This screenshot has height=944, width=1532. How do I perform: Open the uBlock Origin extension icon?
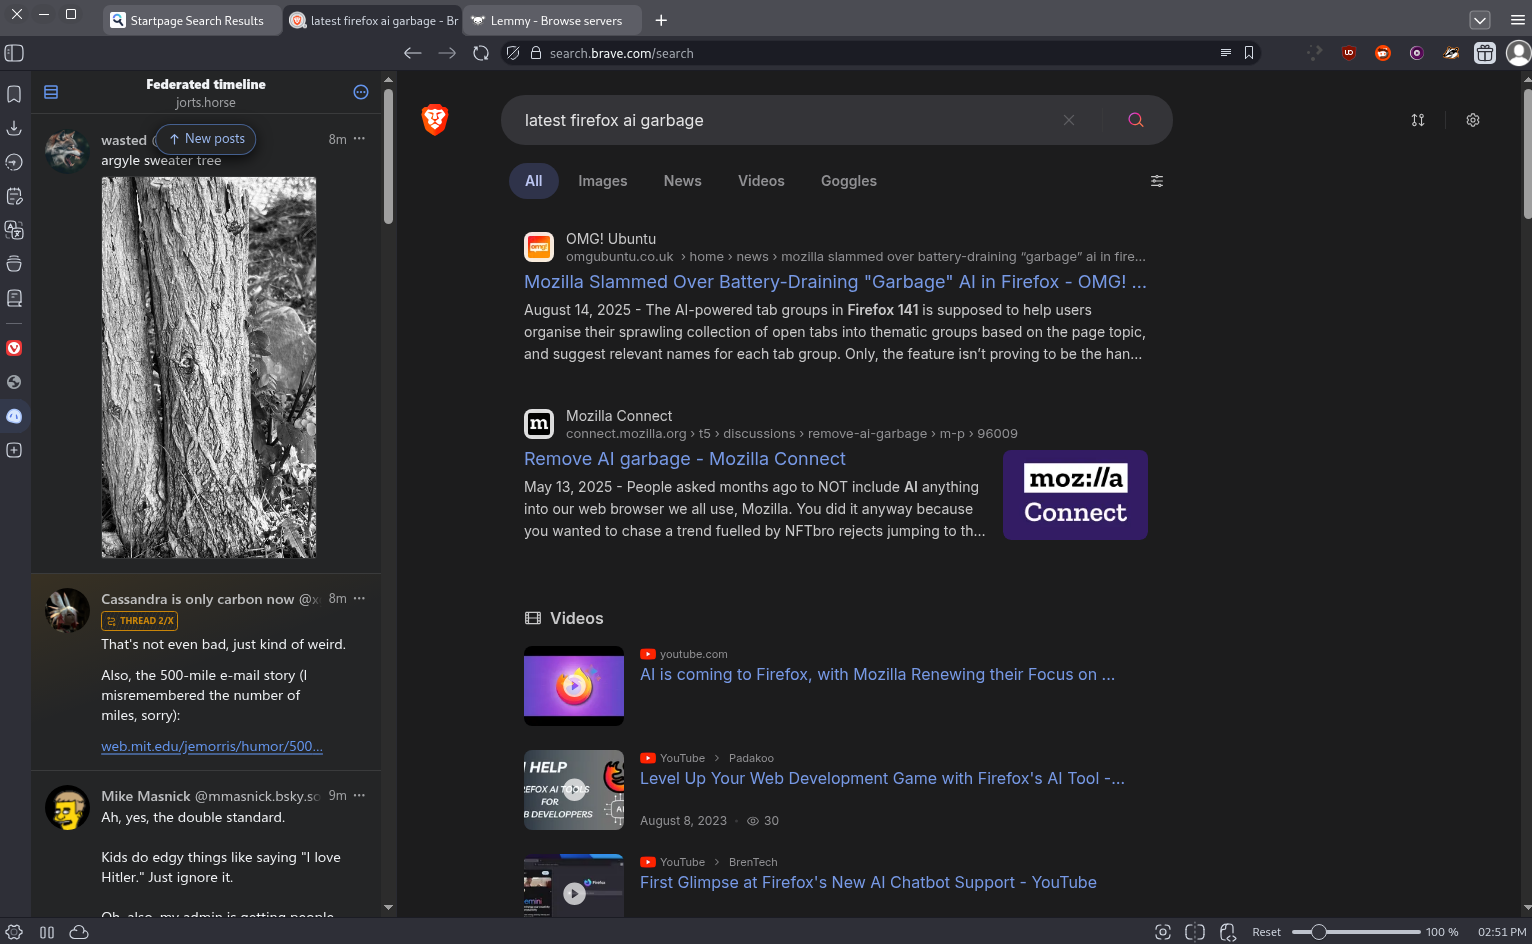pos(1349,53)
